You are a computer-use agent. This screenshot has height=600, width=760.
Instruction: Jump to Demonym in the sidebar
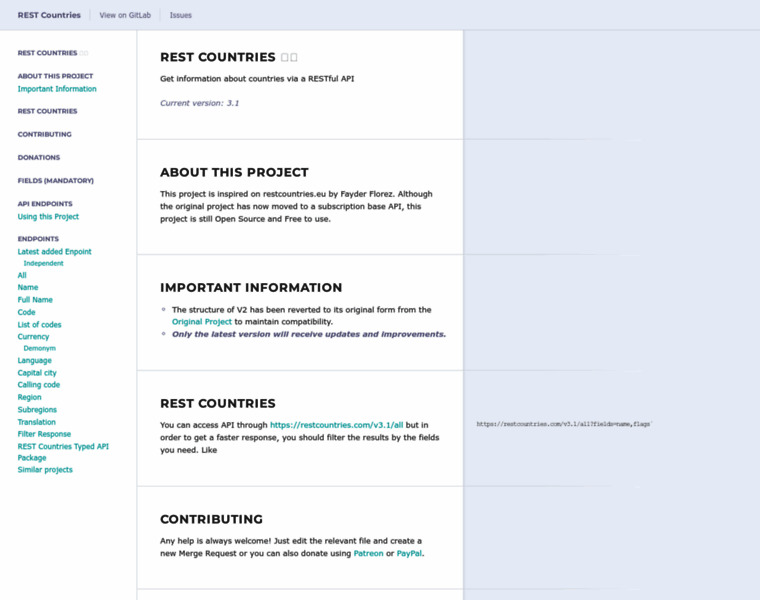click(x=40, y=348)
